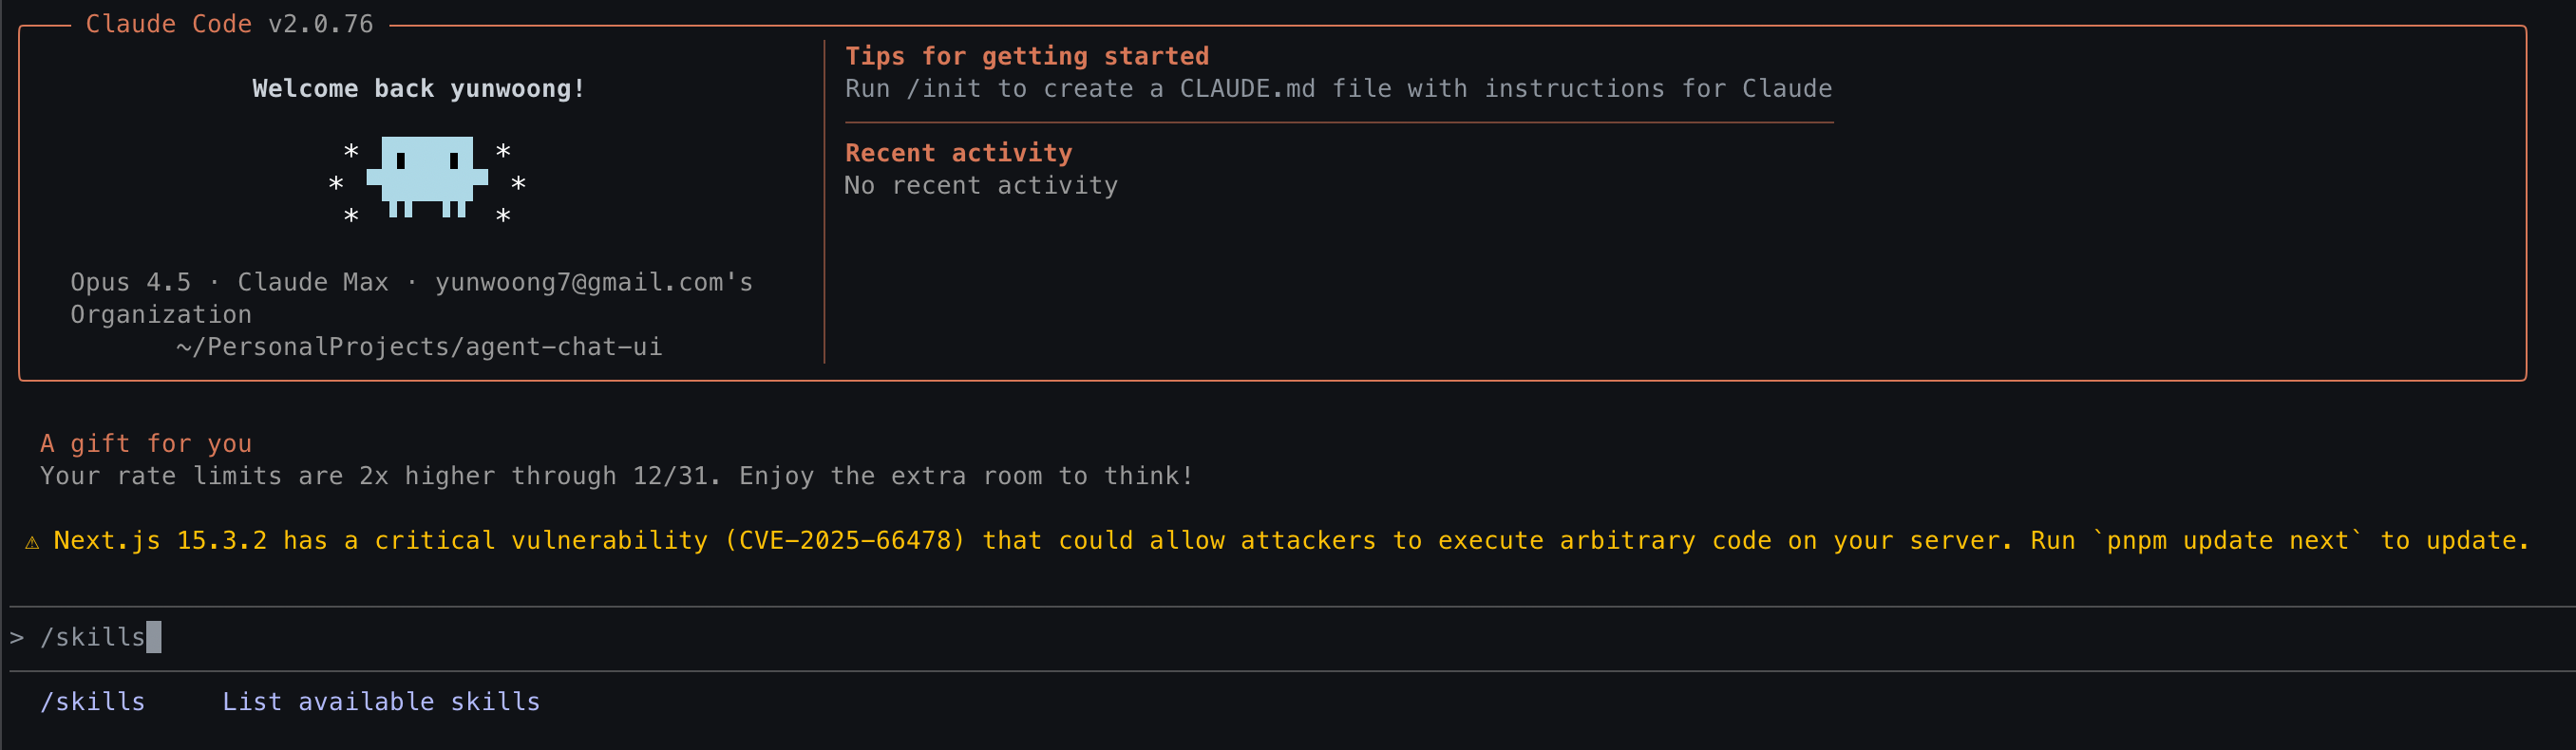
Task: Click the Claude pixel mascot icon
Action: [x=427, y=177]
